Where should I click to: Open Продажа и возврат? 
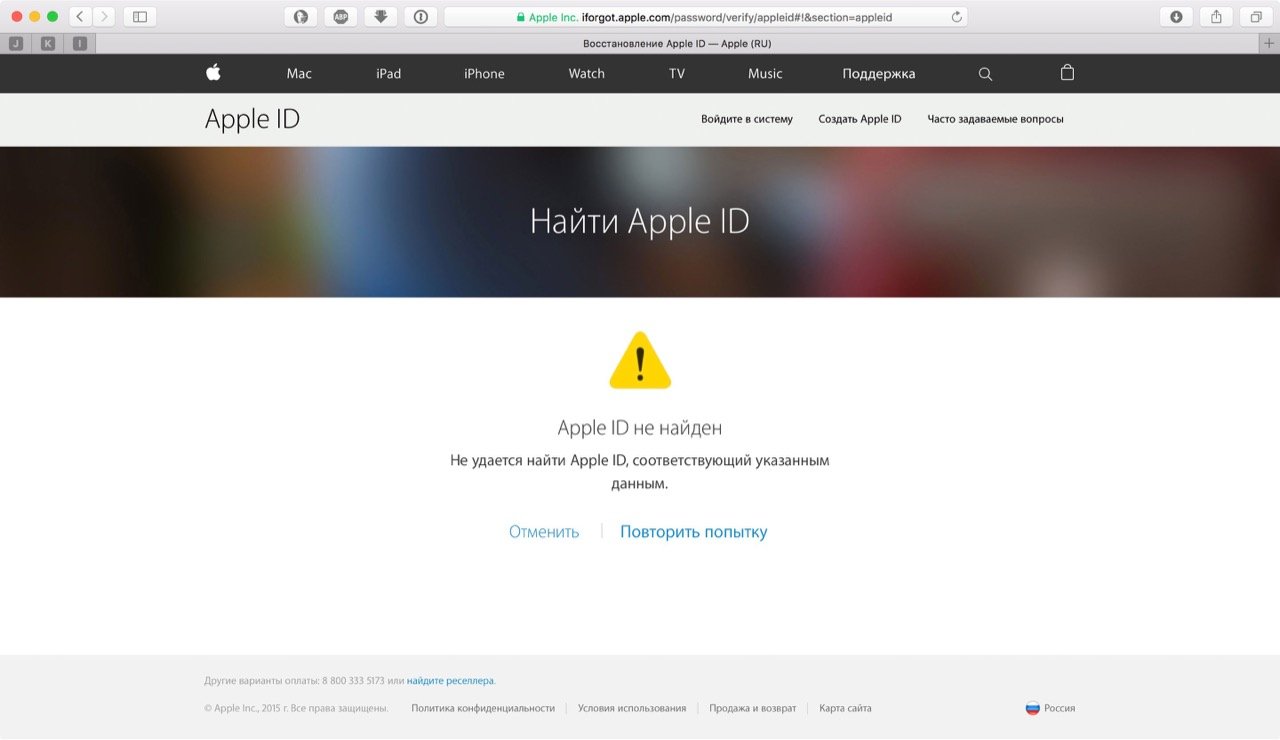click(753, 708)
